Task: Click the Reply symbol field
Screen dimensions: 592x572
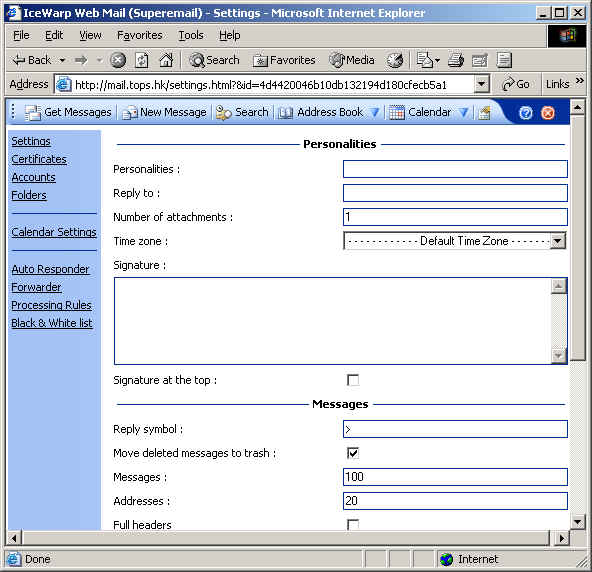Action: coord(455,429)
